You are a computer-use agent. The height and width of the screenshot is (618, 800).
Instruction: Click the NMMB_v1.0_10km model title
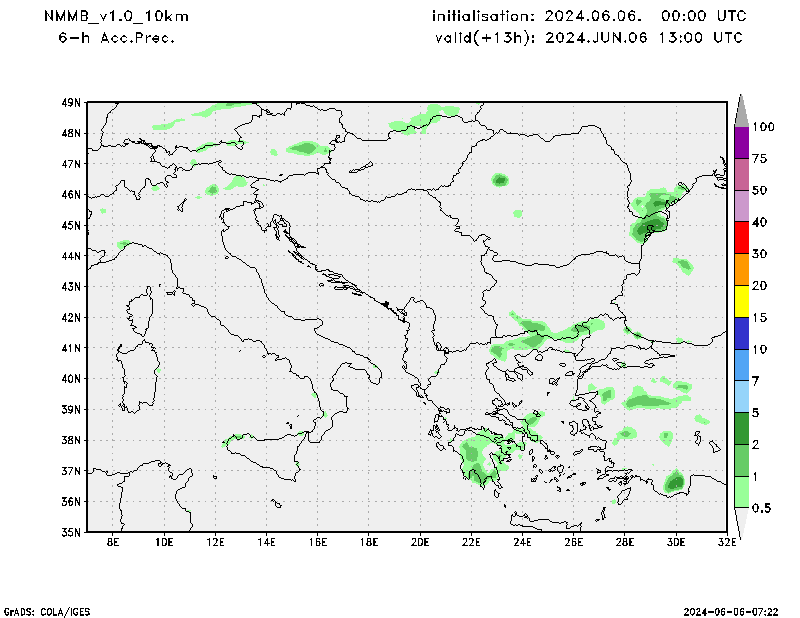coord(116,17)
